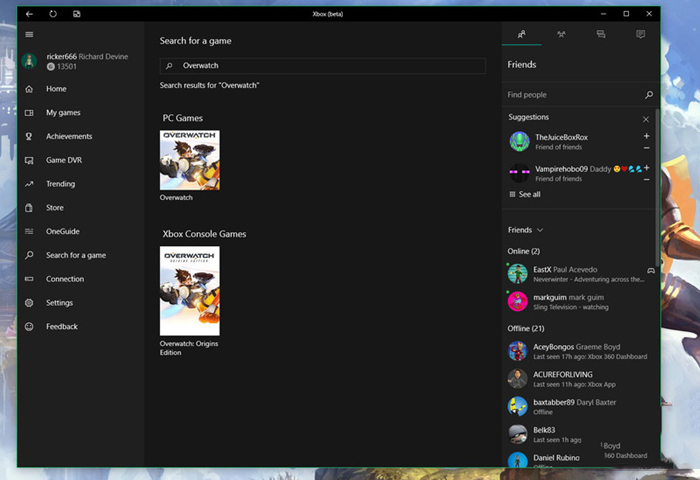This screenshot has height=480, width=700.
Task: Switch to the Messages tab icon
Action: [x=601, y=34]
